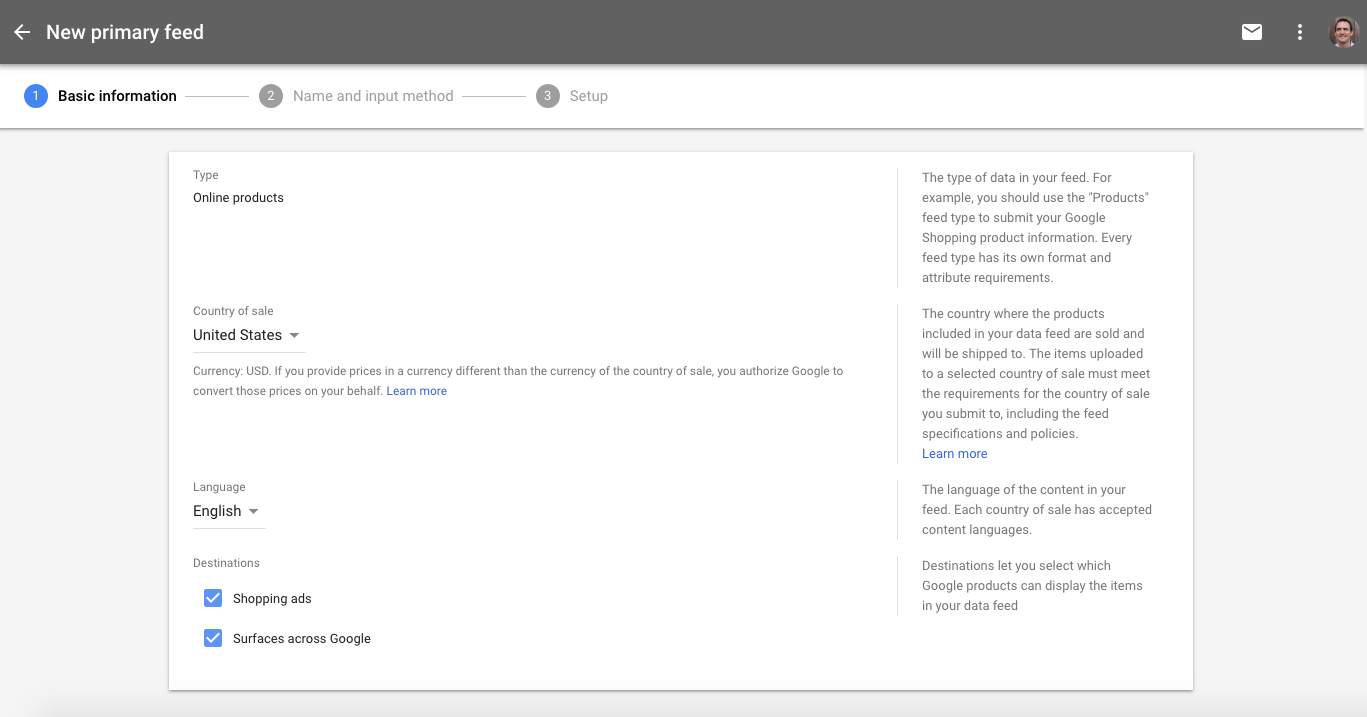
Task: Click the user profile avatar
Action: click(x=1343, y=32)
